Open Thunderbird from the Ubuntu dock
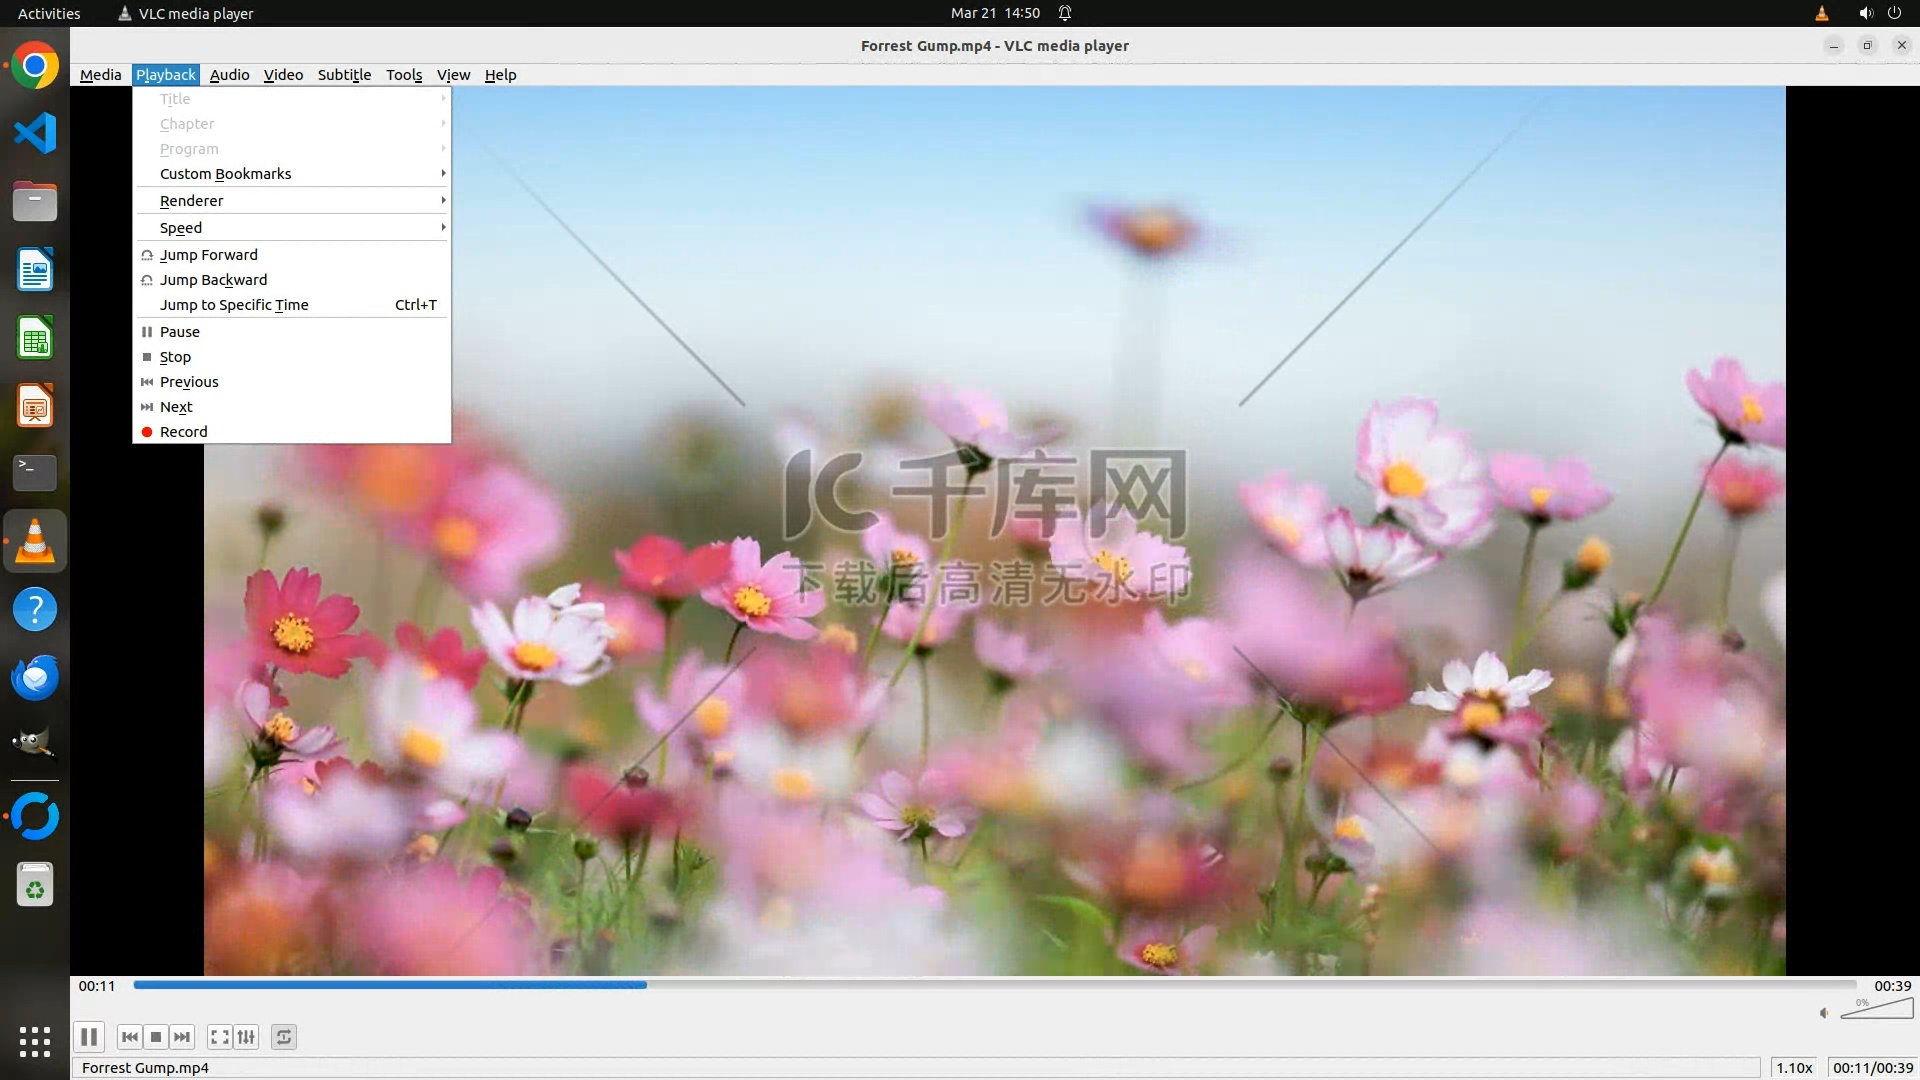Screen dimensions: 1920x1080 pyautogui.click(x=35, y=678)
